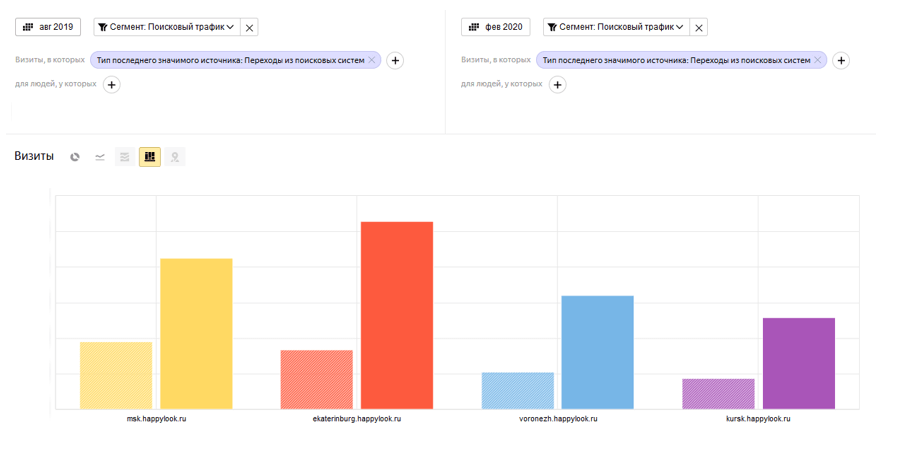
Task: Select the bar columns chart view
Action: click(150, 156)
